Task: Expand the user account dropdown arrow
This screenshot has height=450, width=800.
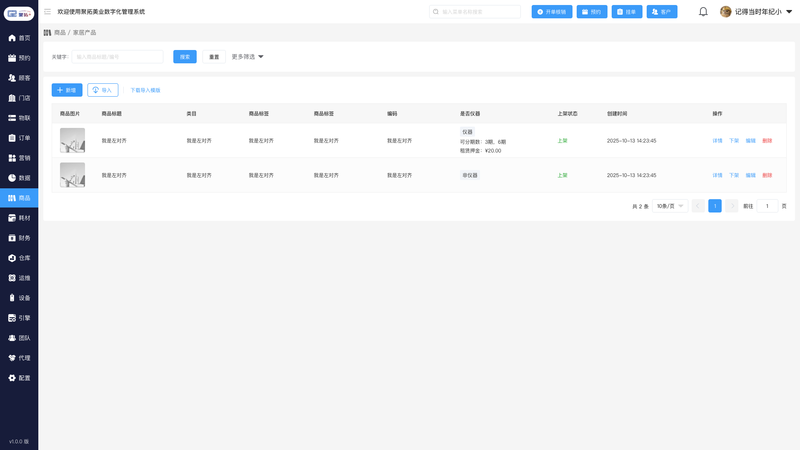Action: click(x=789, y=11)
